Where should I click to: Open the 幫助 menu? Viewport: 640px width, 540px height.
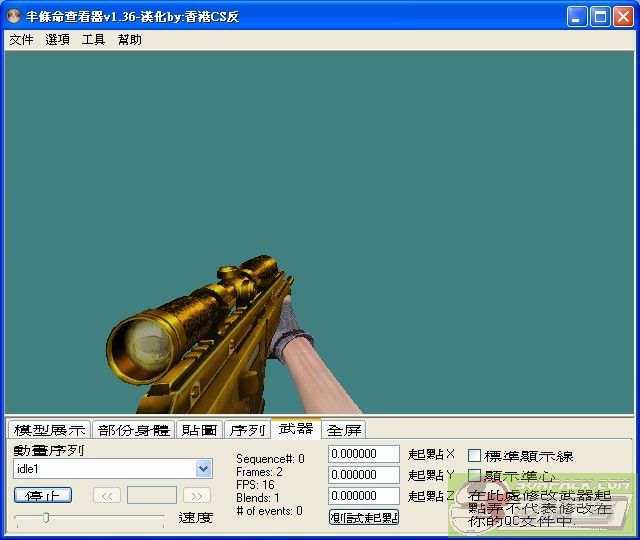pyautogui.click(x=130, y=40)
